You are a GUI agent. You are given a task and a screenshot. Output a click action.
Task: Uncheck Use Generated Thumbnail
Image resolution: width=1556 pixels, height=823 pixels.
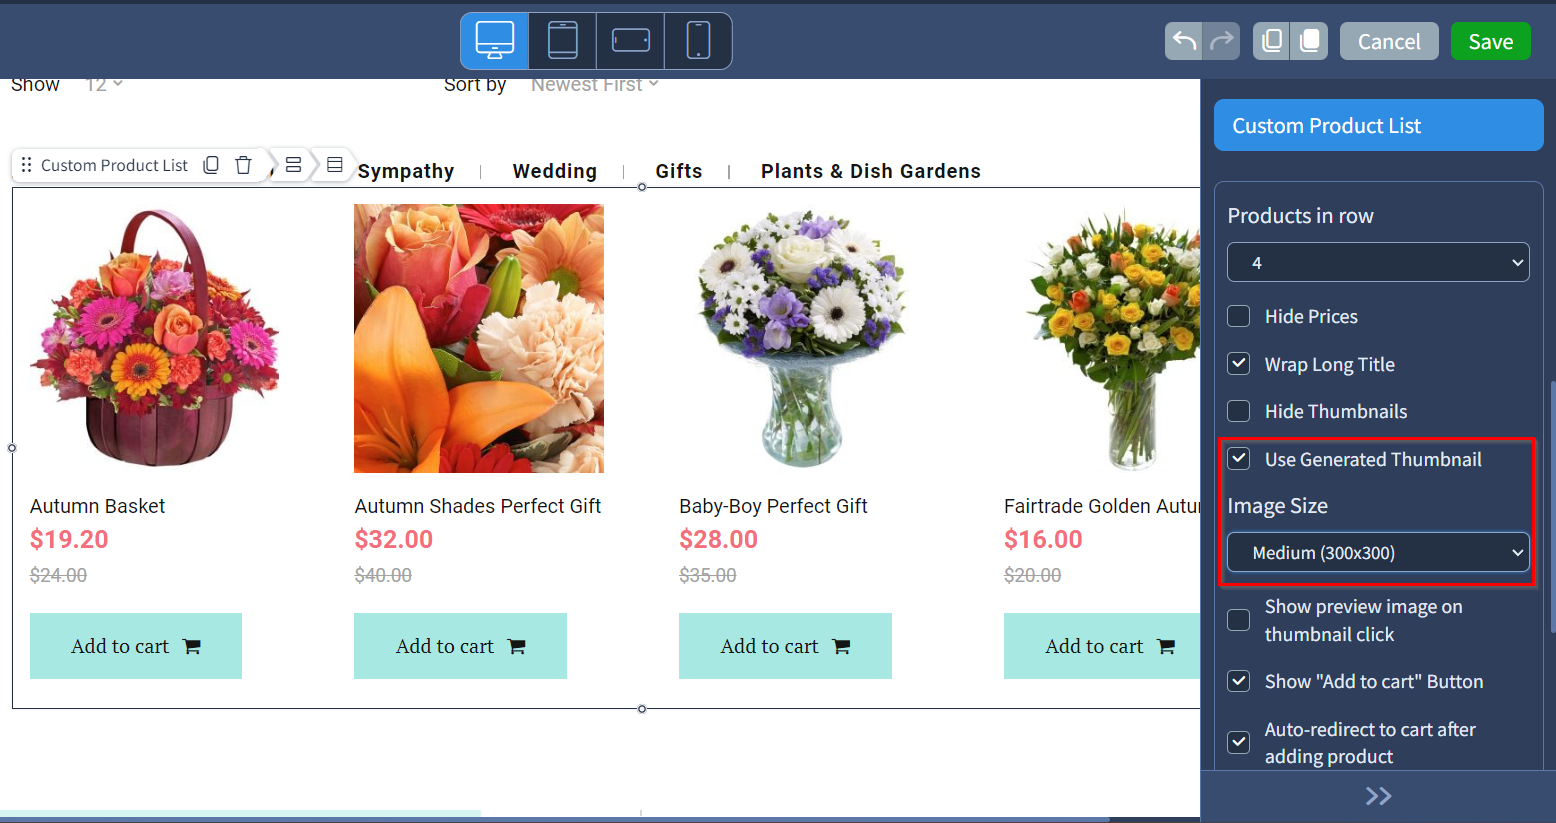pyautogui.click(x=1239, y=459)
